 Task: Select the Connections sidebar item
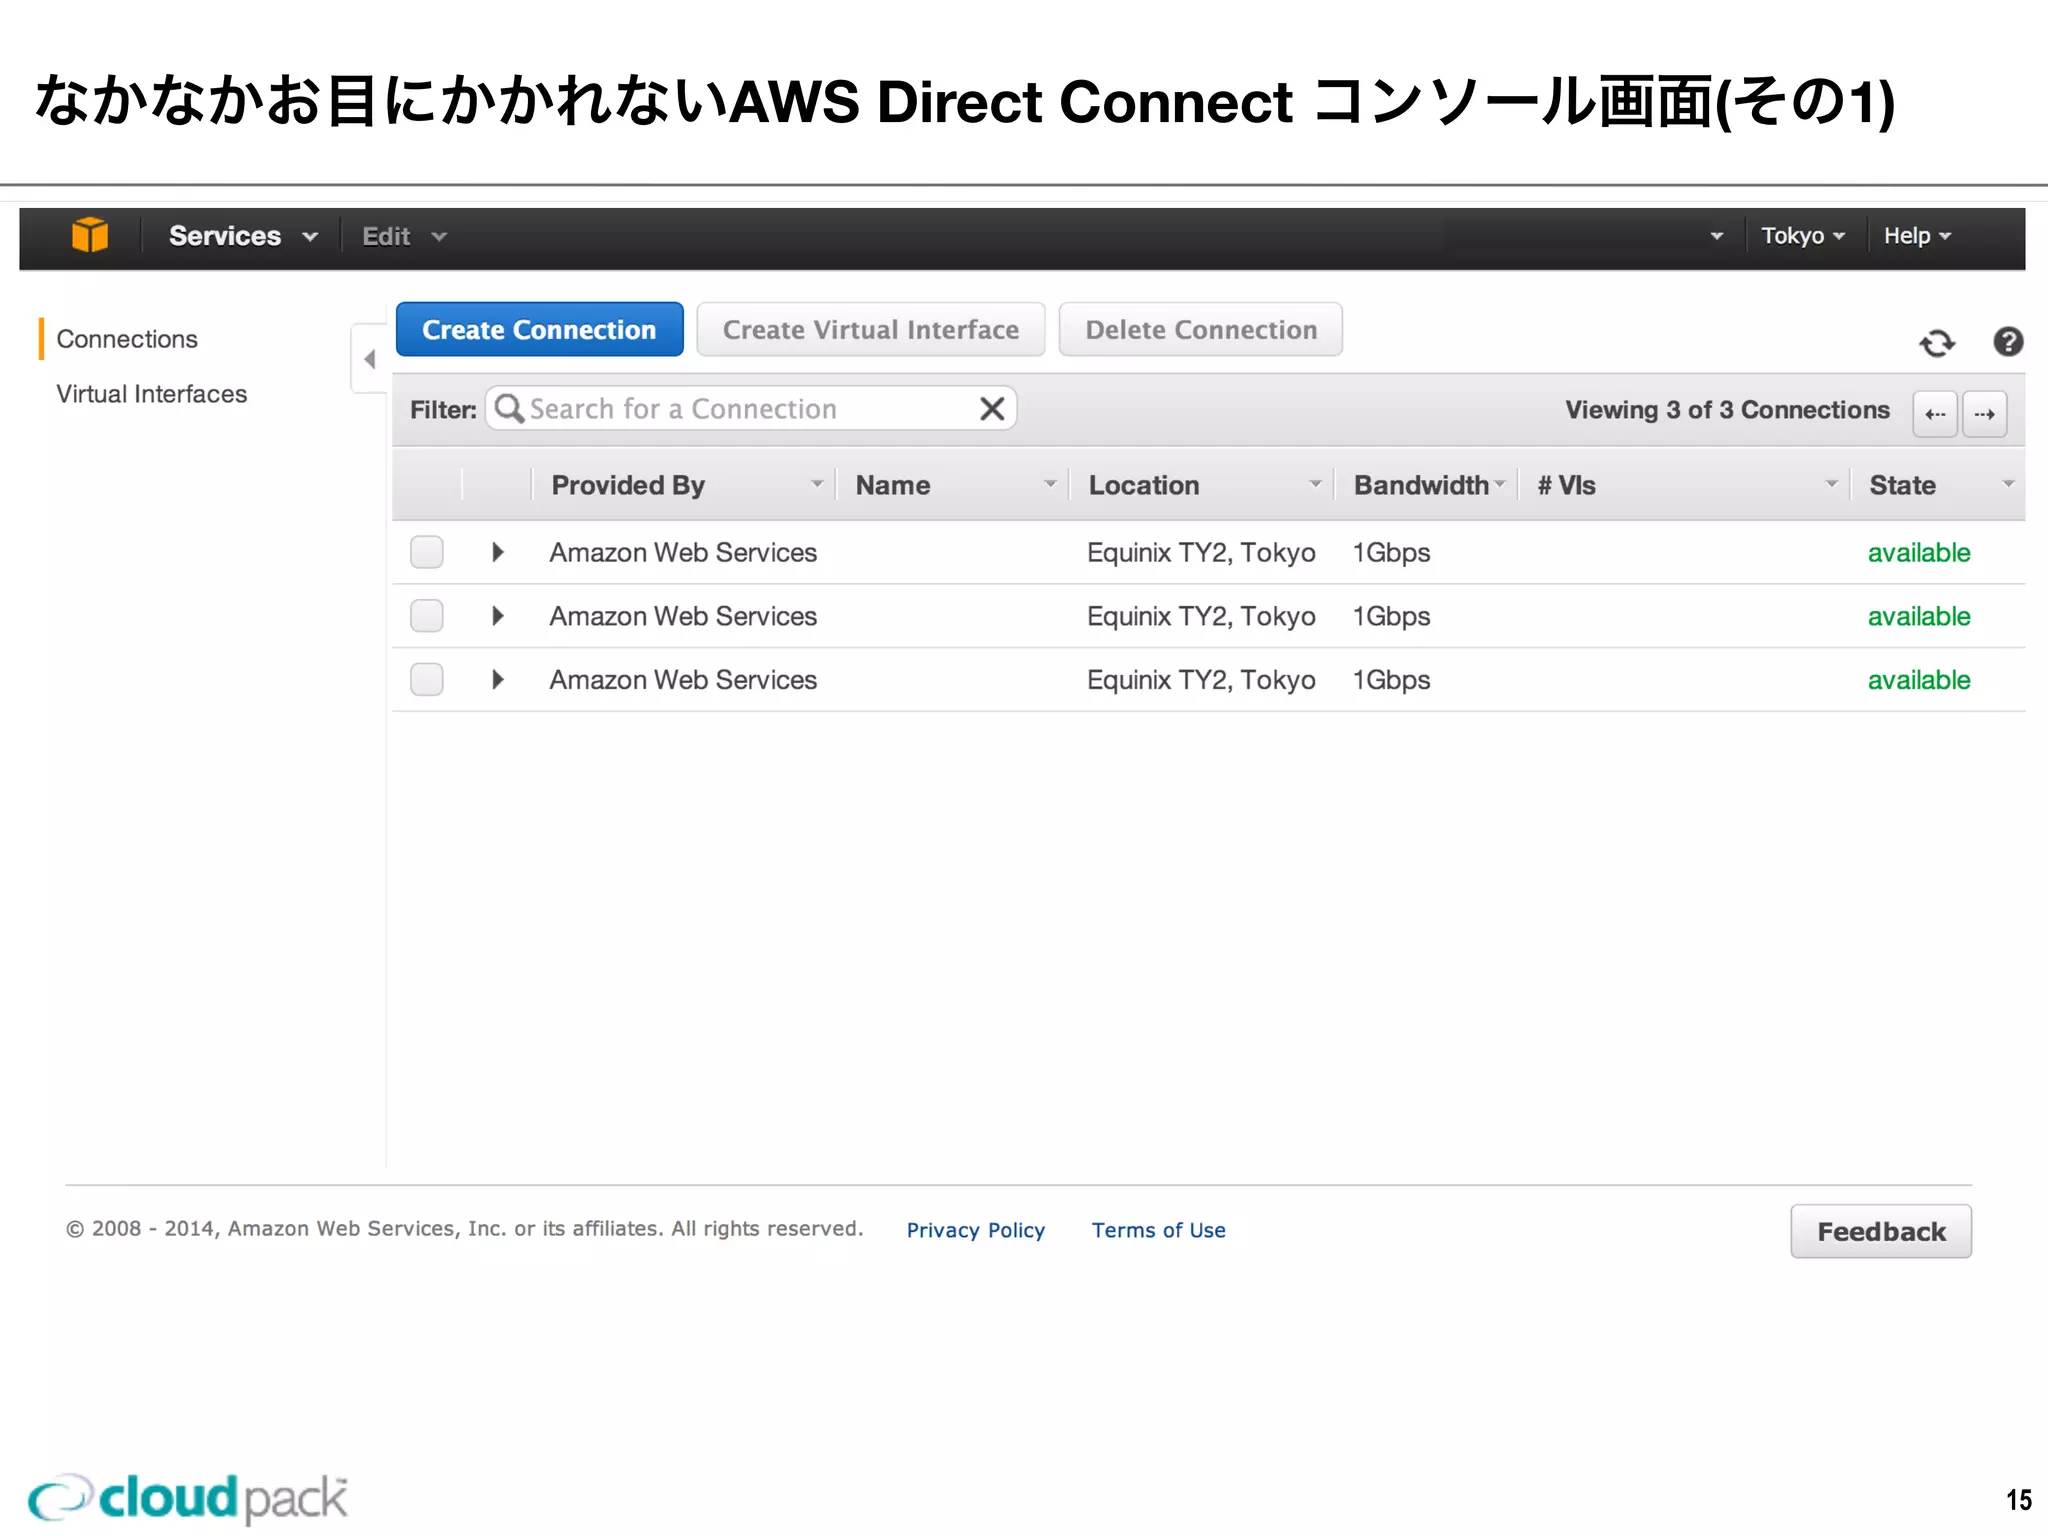click(127, 339)
